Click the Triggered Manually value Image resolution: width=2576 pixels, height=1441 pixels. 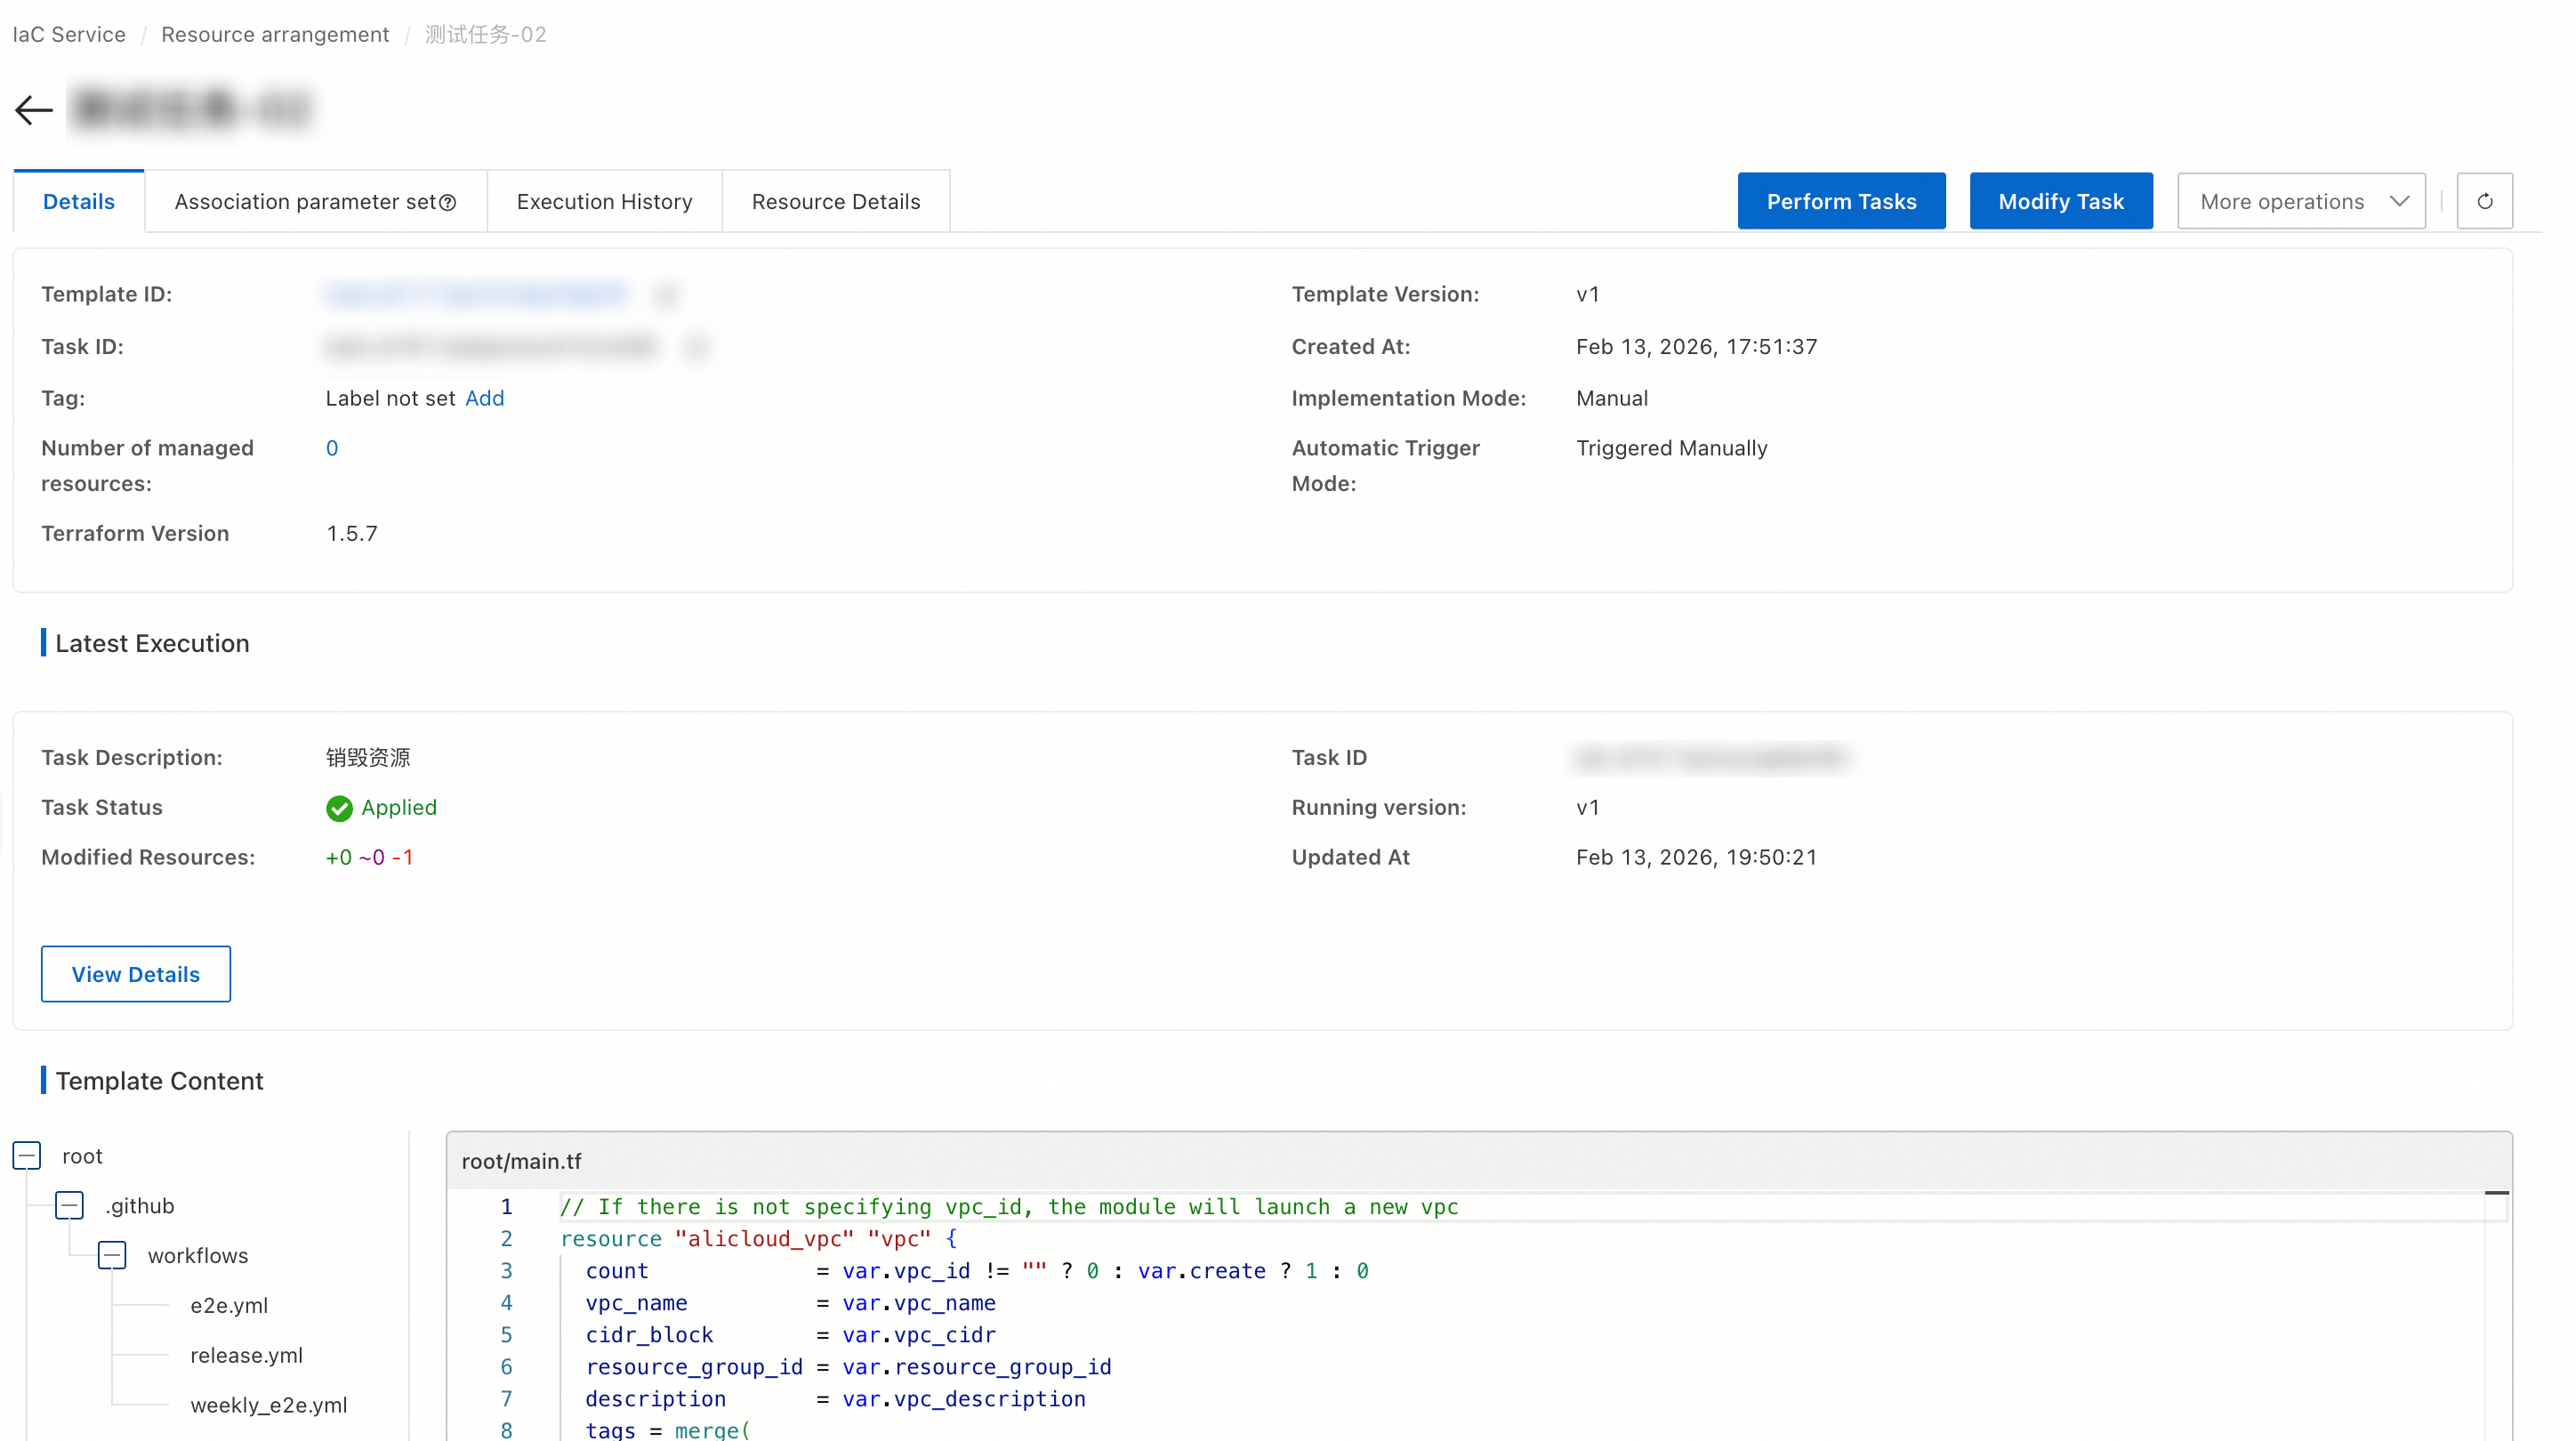click(1672, 448)
